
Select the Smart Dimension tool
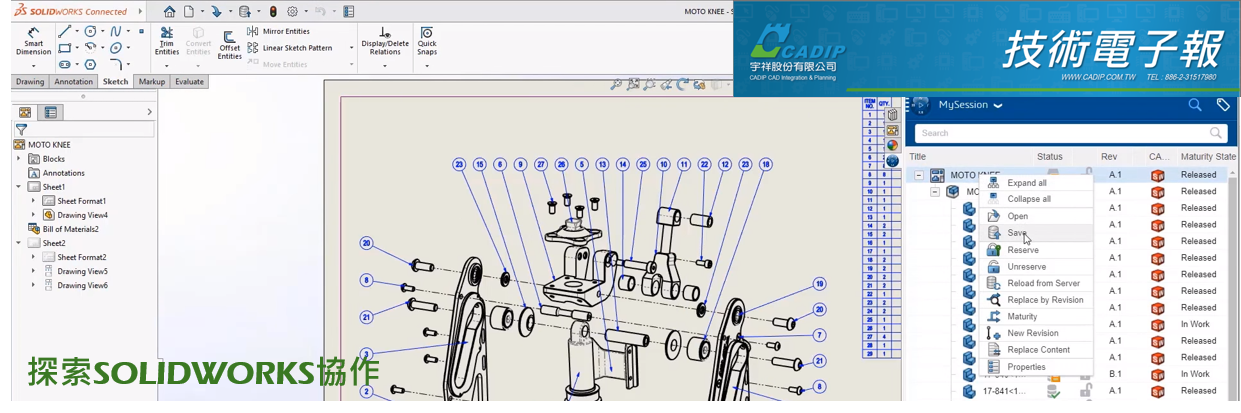(x=33, y=42)
